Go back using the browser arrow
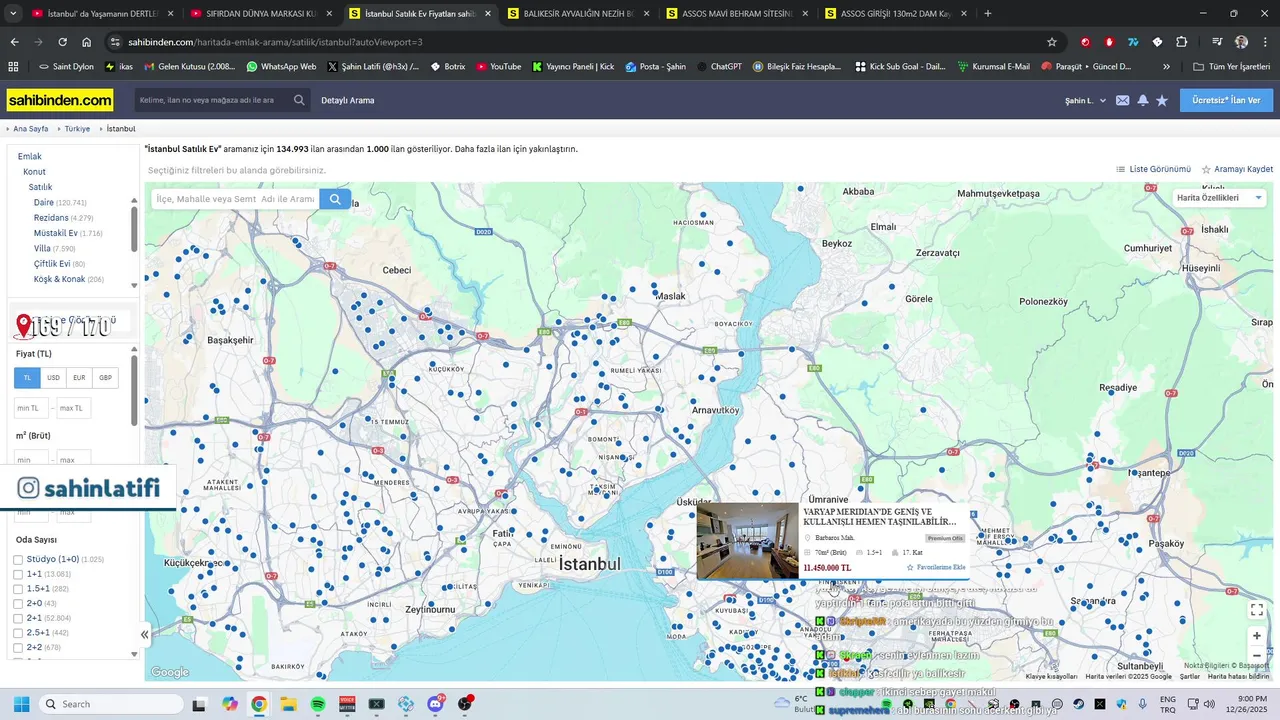 (x=14, y=42)
